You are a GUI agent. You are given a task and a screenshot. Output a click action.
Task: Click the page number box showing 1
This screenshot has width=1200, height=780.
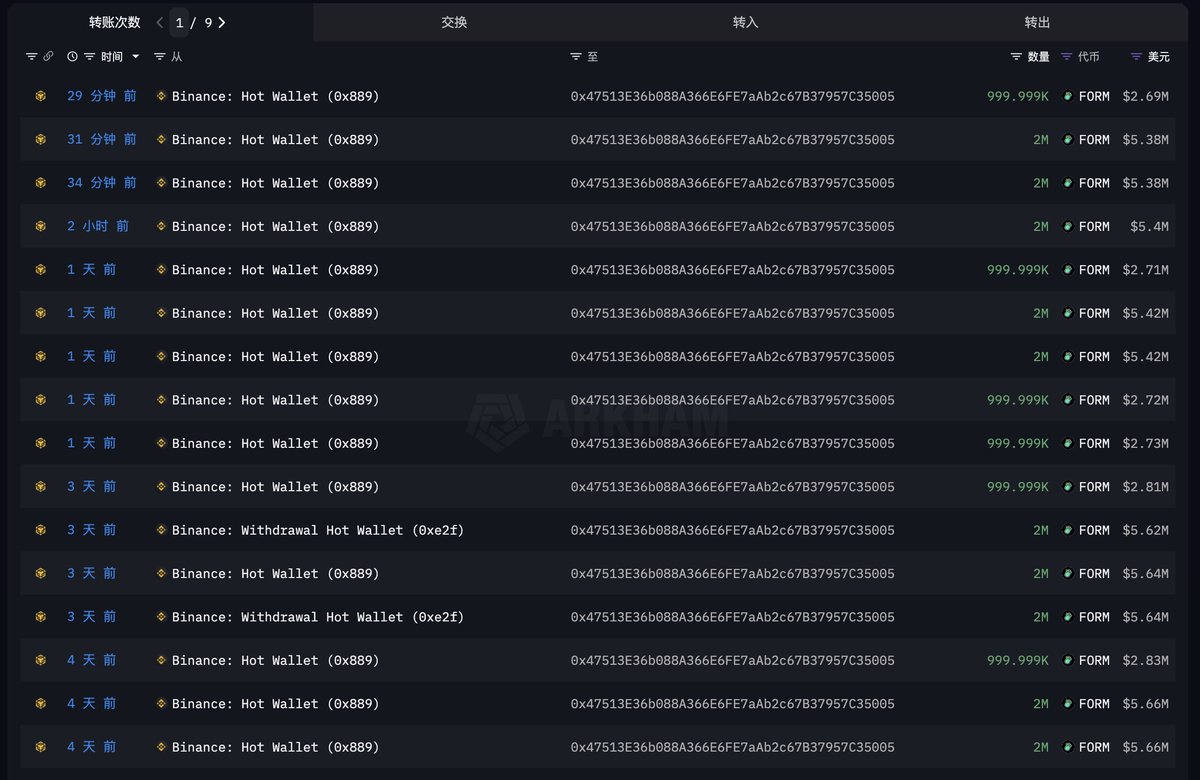pos(179,22)
